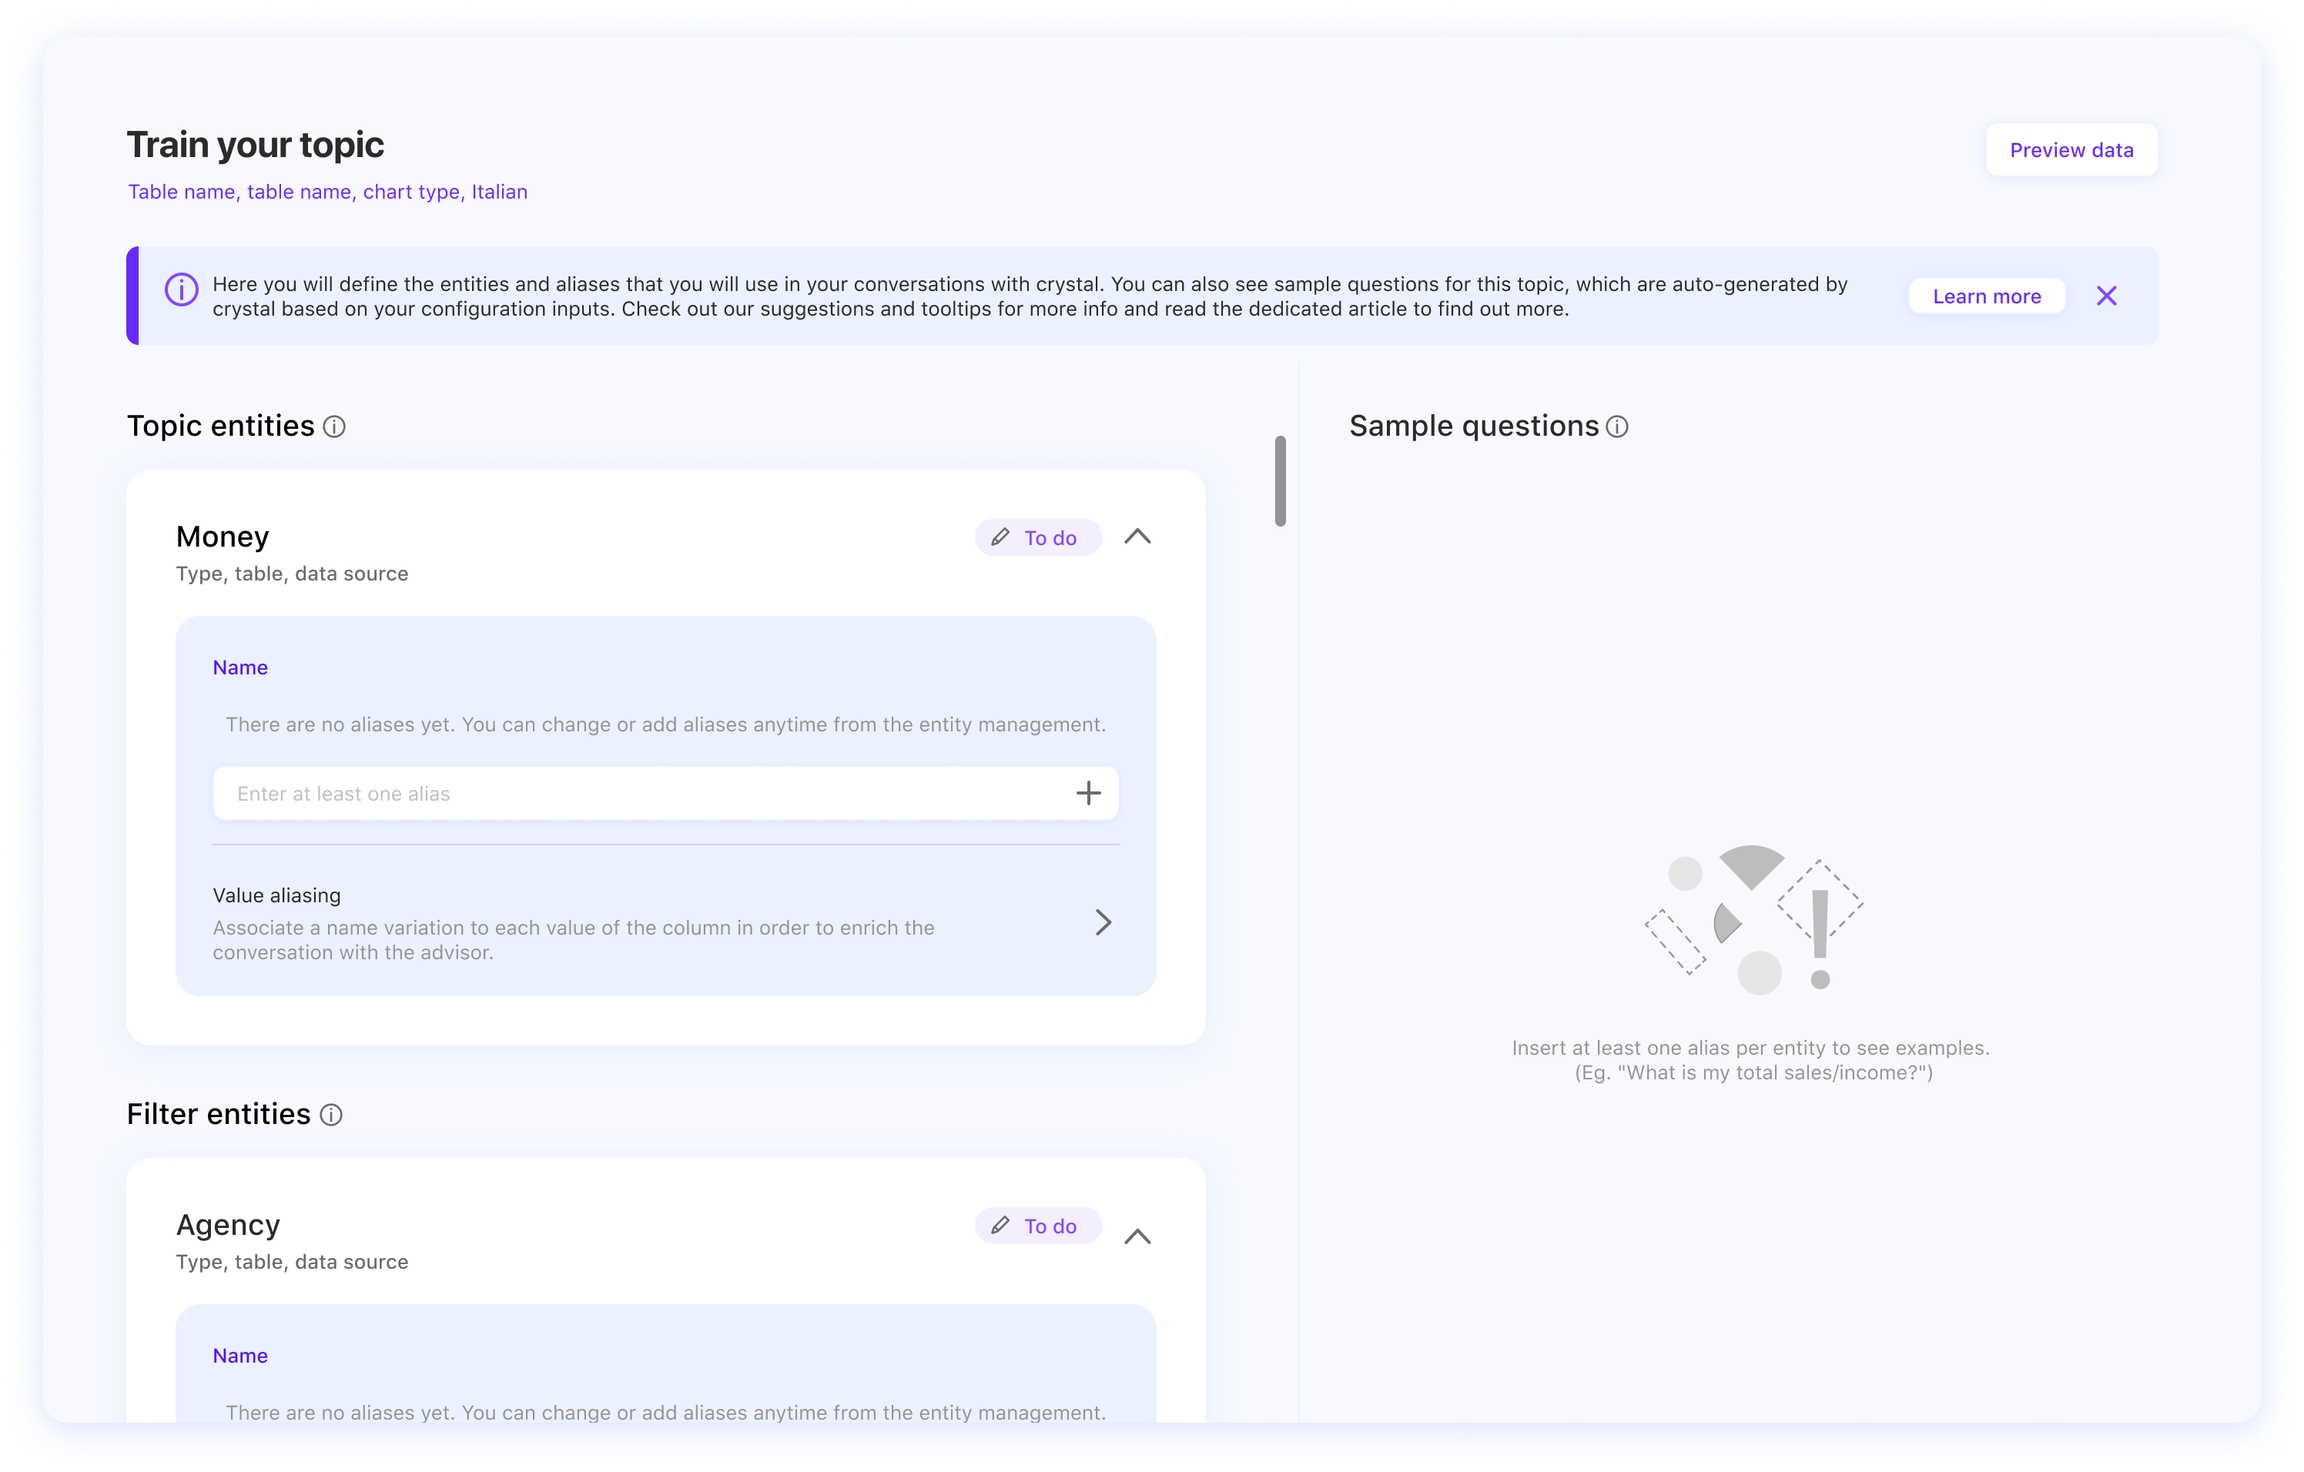Screen dimensions: 2304x1472
Task: Dismiss the info banner with the X
Action: pos(2107,296)
